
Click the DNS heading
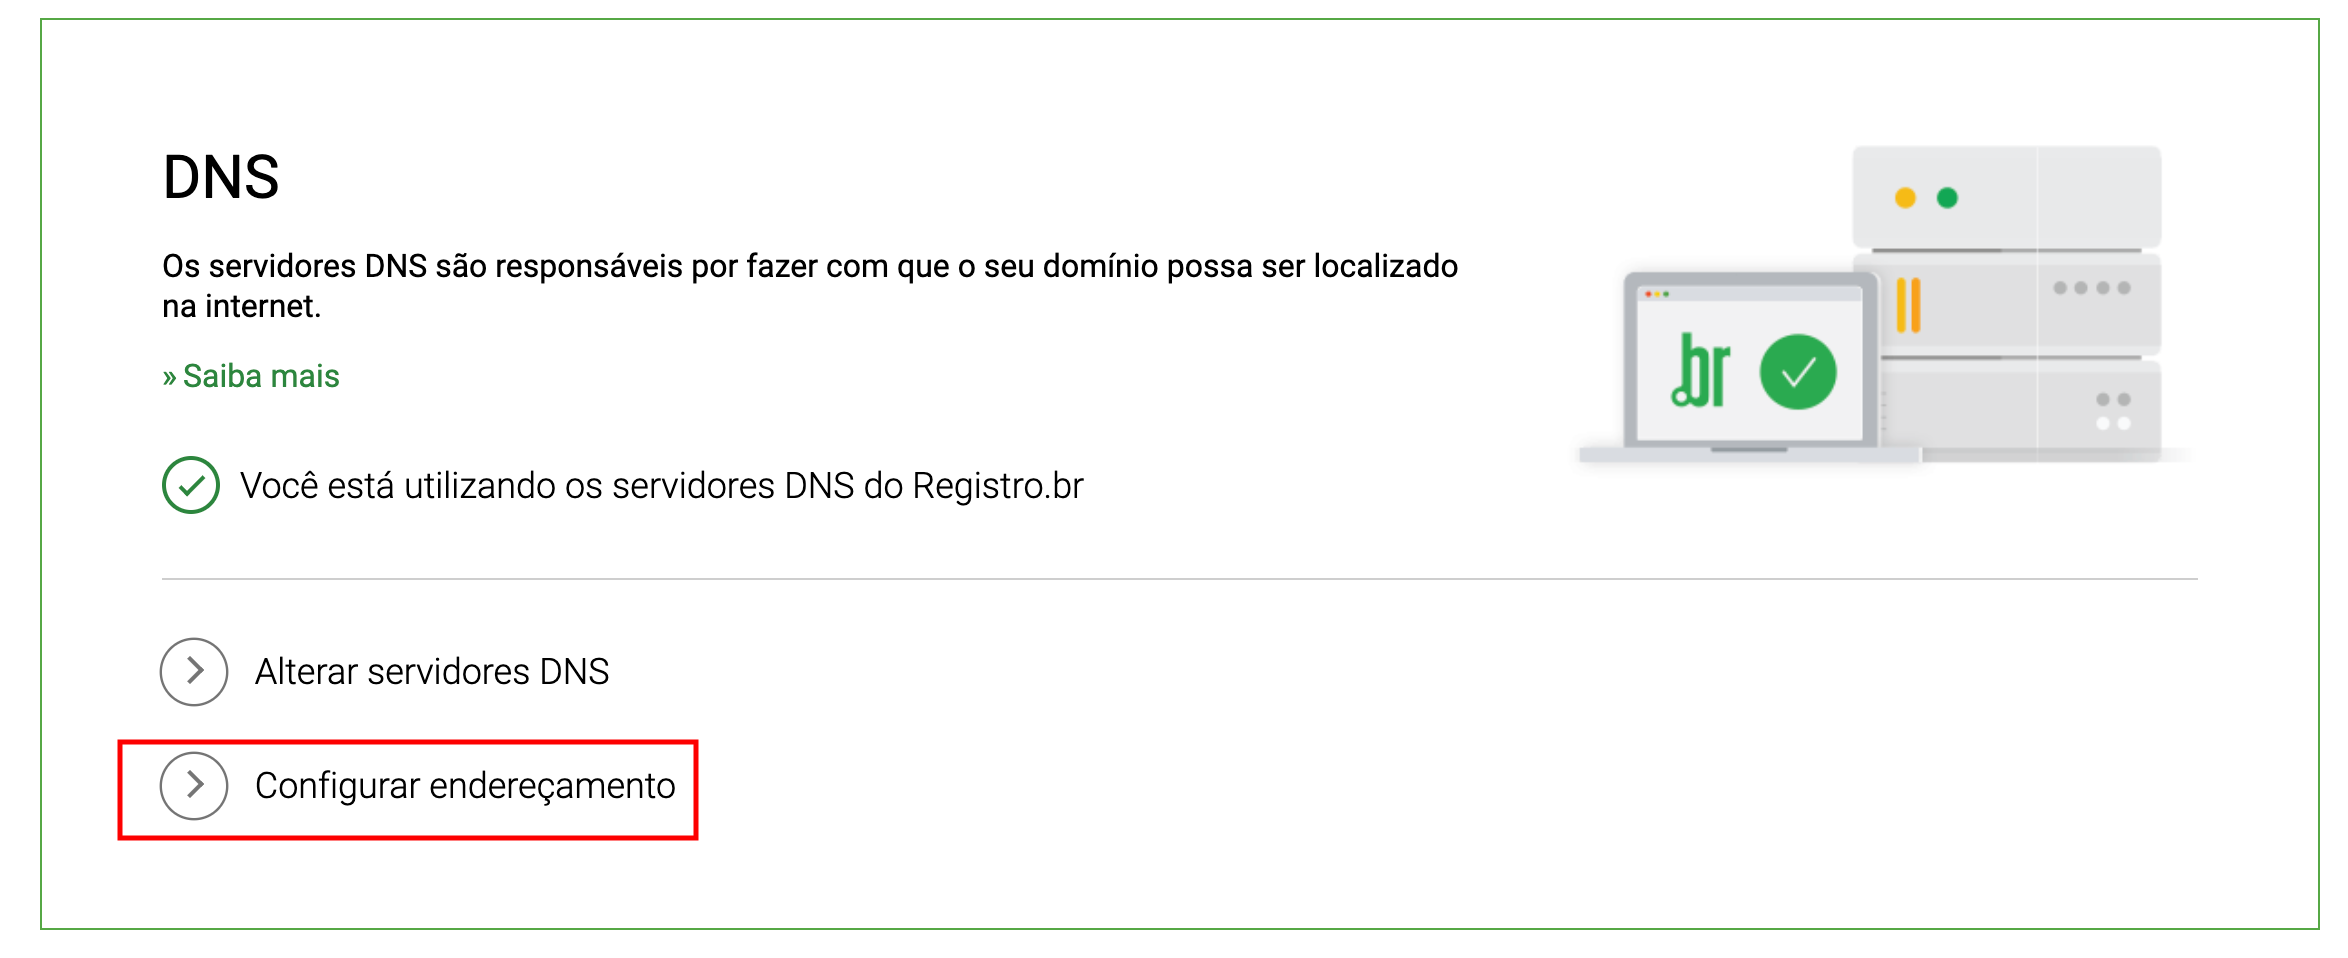pos(221,177)
